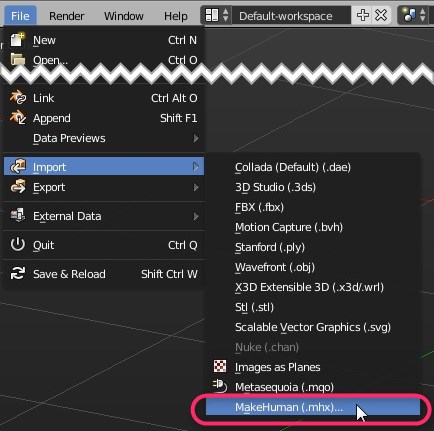Expand the Data Previews submenu
Screen dimensions: 434x431
tap(104, 138)
